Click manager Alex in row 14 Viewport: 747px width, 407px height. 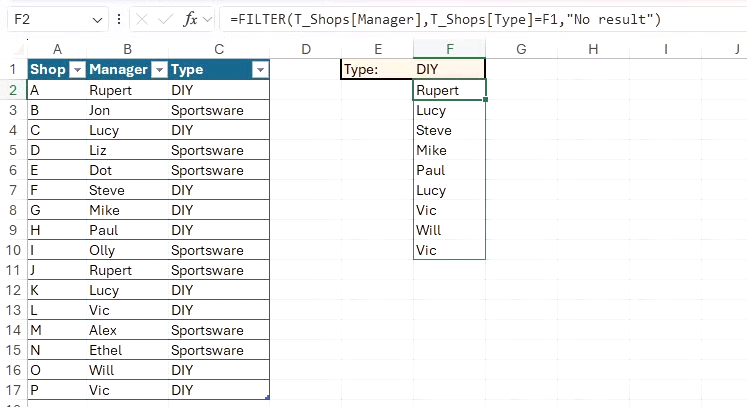pos(128,330)
